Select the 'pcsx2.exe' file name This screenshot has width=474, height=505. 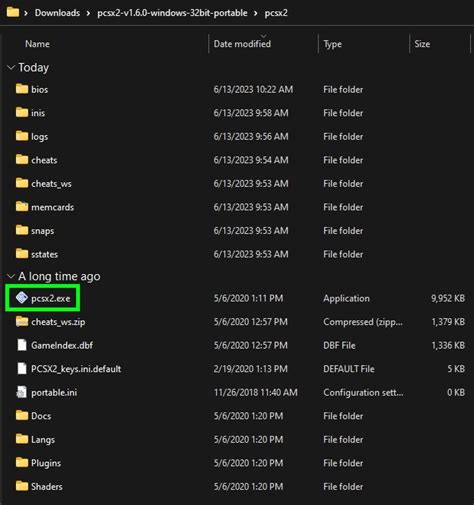click(x=51, y=298)
